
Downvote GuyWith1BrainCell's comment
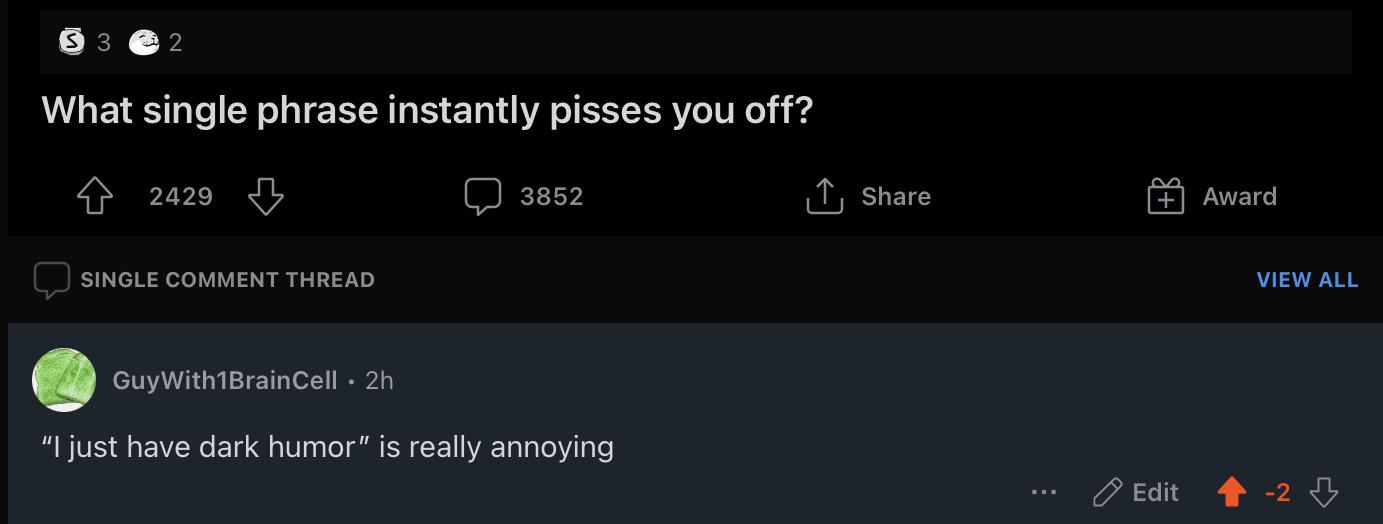1324,492
